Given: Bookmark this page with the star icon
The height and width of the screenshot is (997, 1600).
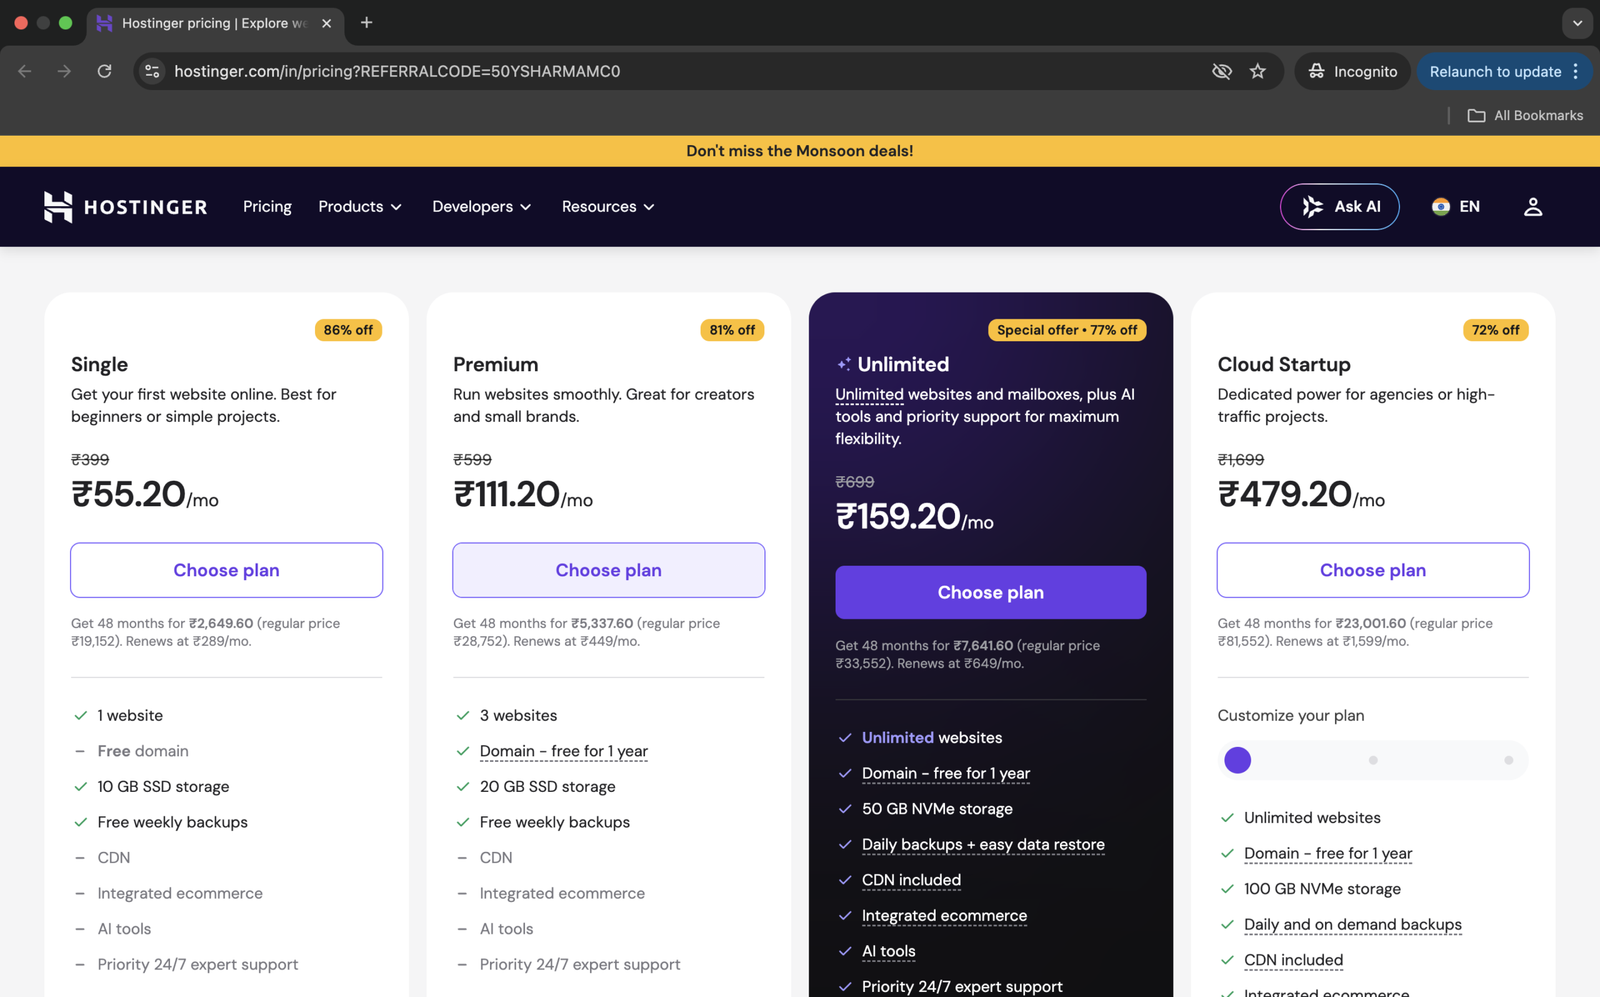Looking at the screenshot, I should pos(1258,71).
